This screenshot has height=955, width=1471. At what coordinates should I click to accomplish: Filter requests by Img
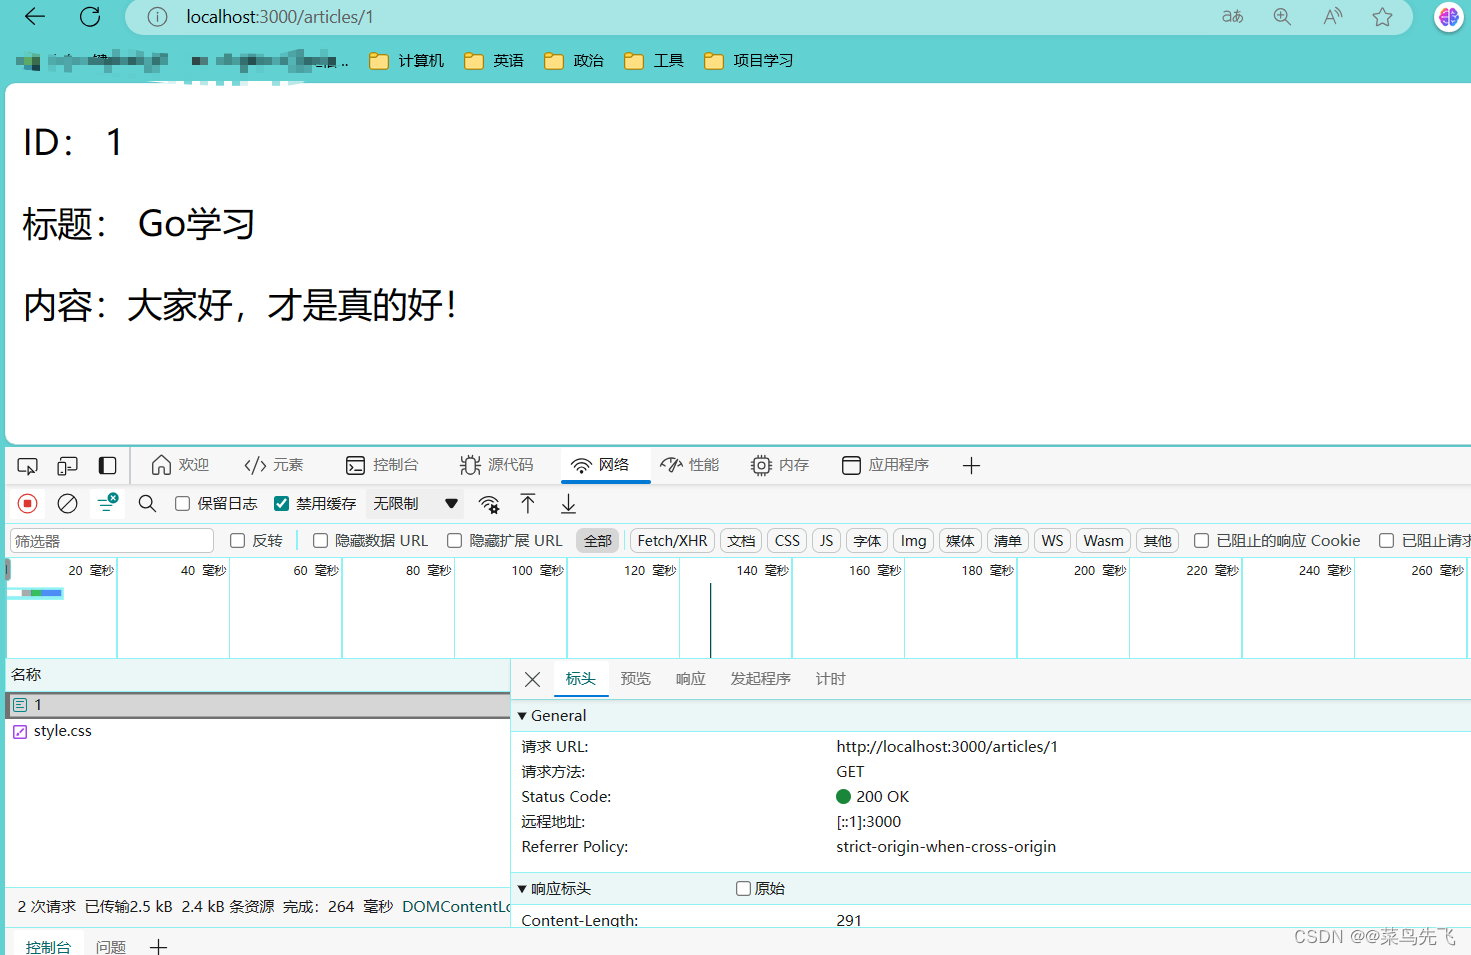(x=914, y=541)
